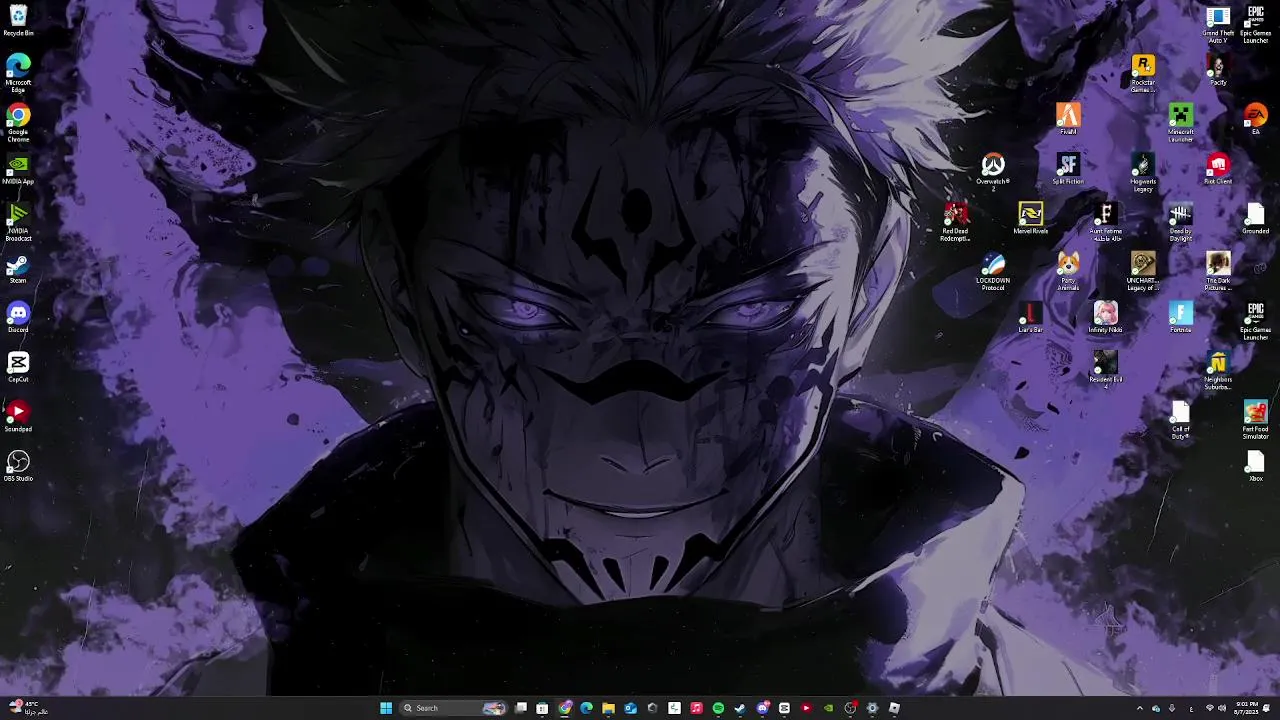Screen dimensions: 1280x720
Task: Select the Resident Evil 4 icon
Action: tap(1106, 367)
